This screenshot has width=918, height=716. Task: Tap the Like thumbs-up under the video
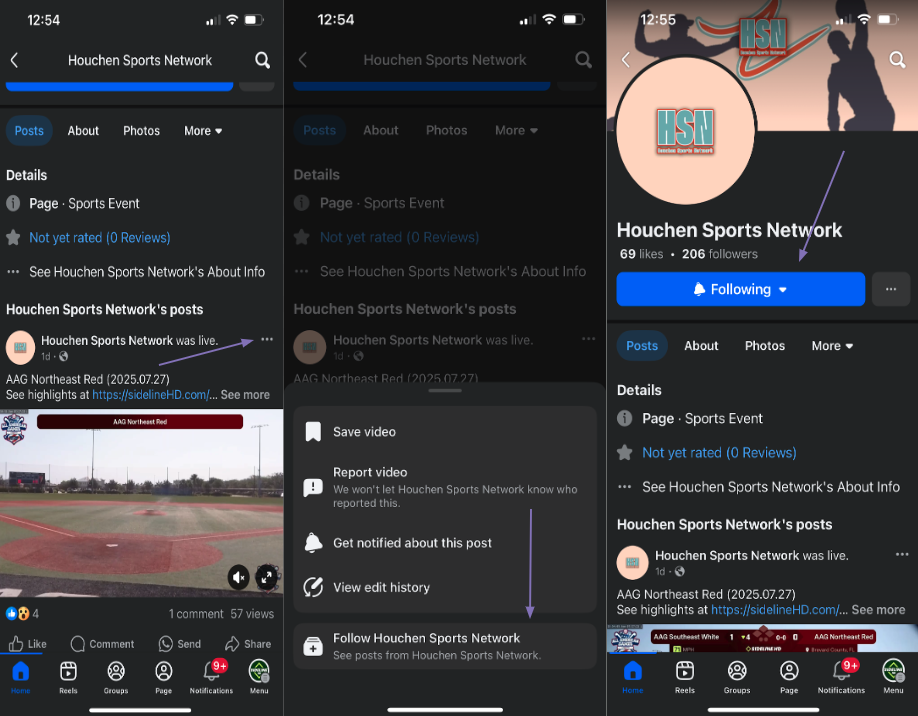(27, 644)
